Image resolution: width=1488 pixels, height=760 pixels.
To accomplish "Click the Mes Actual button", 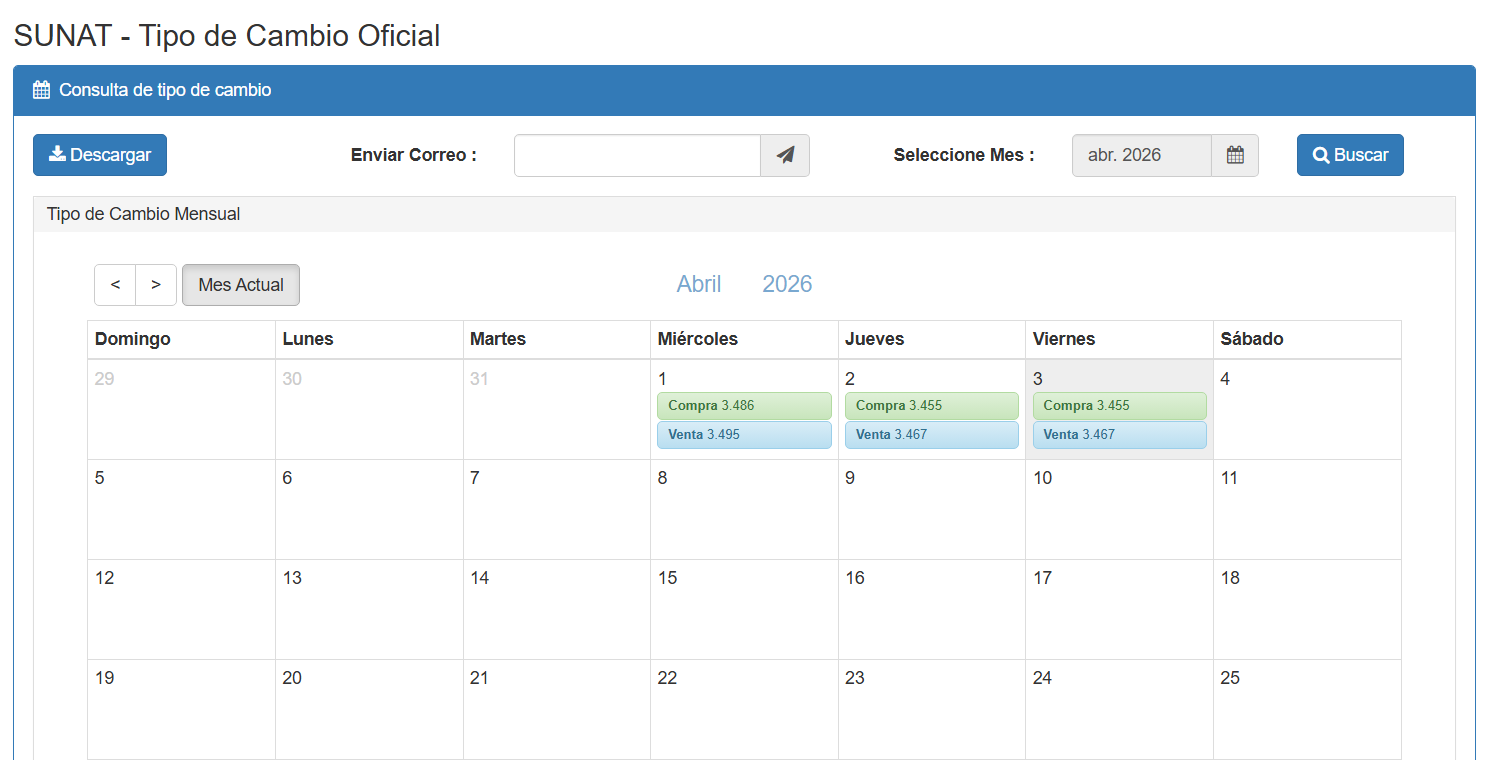I will tap(241, 285).
